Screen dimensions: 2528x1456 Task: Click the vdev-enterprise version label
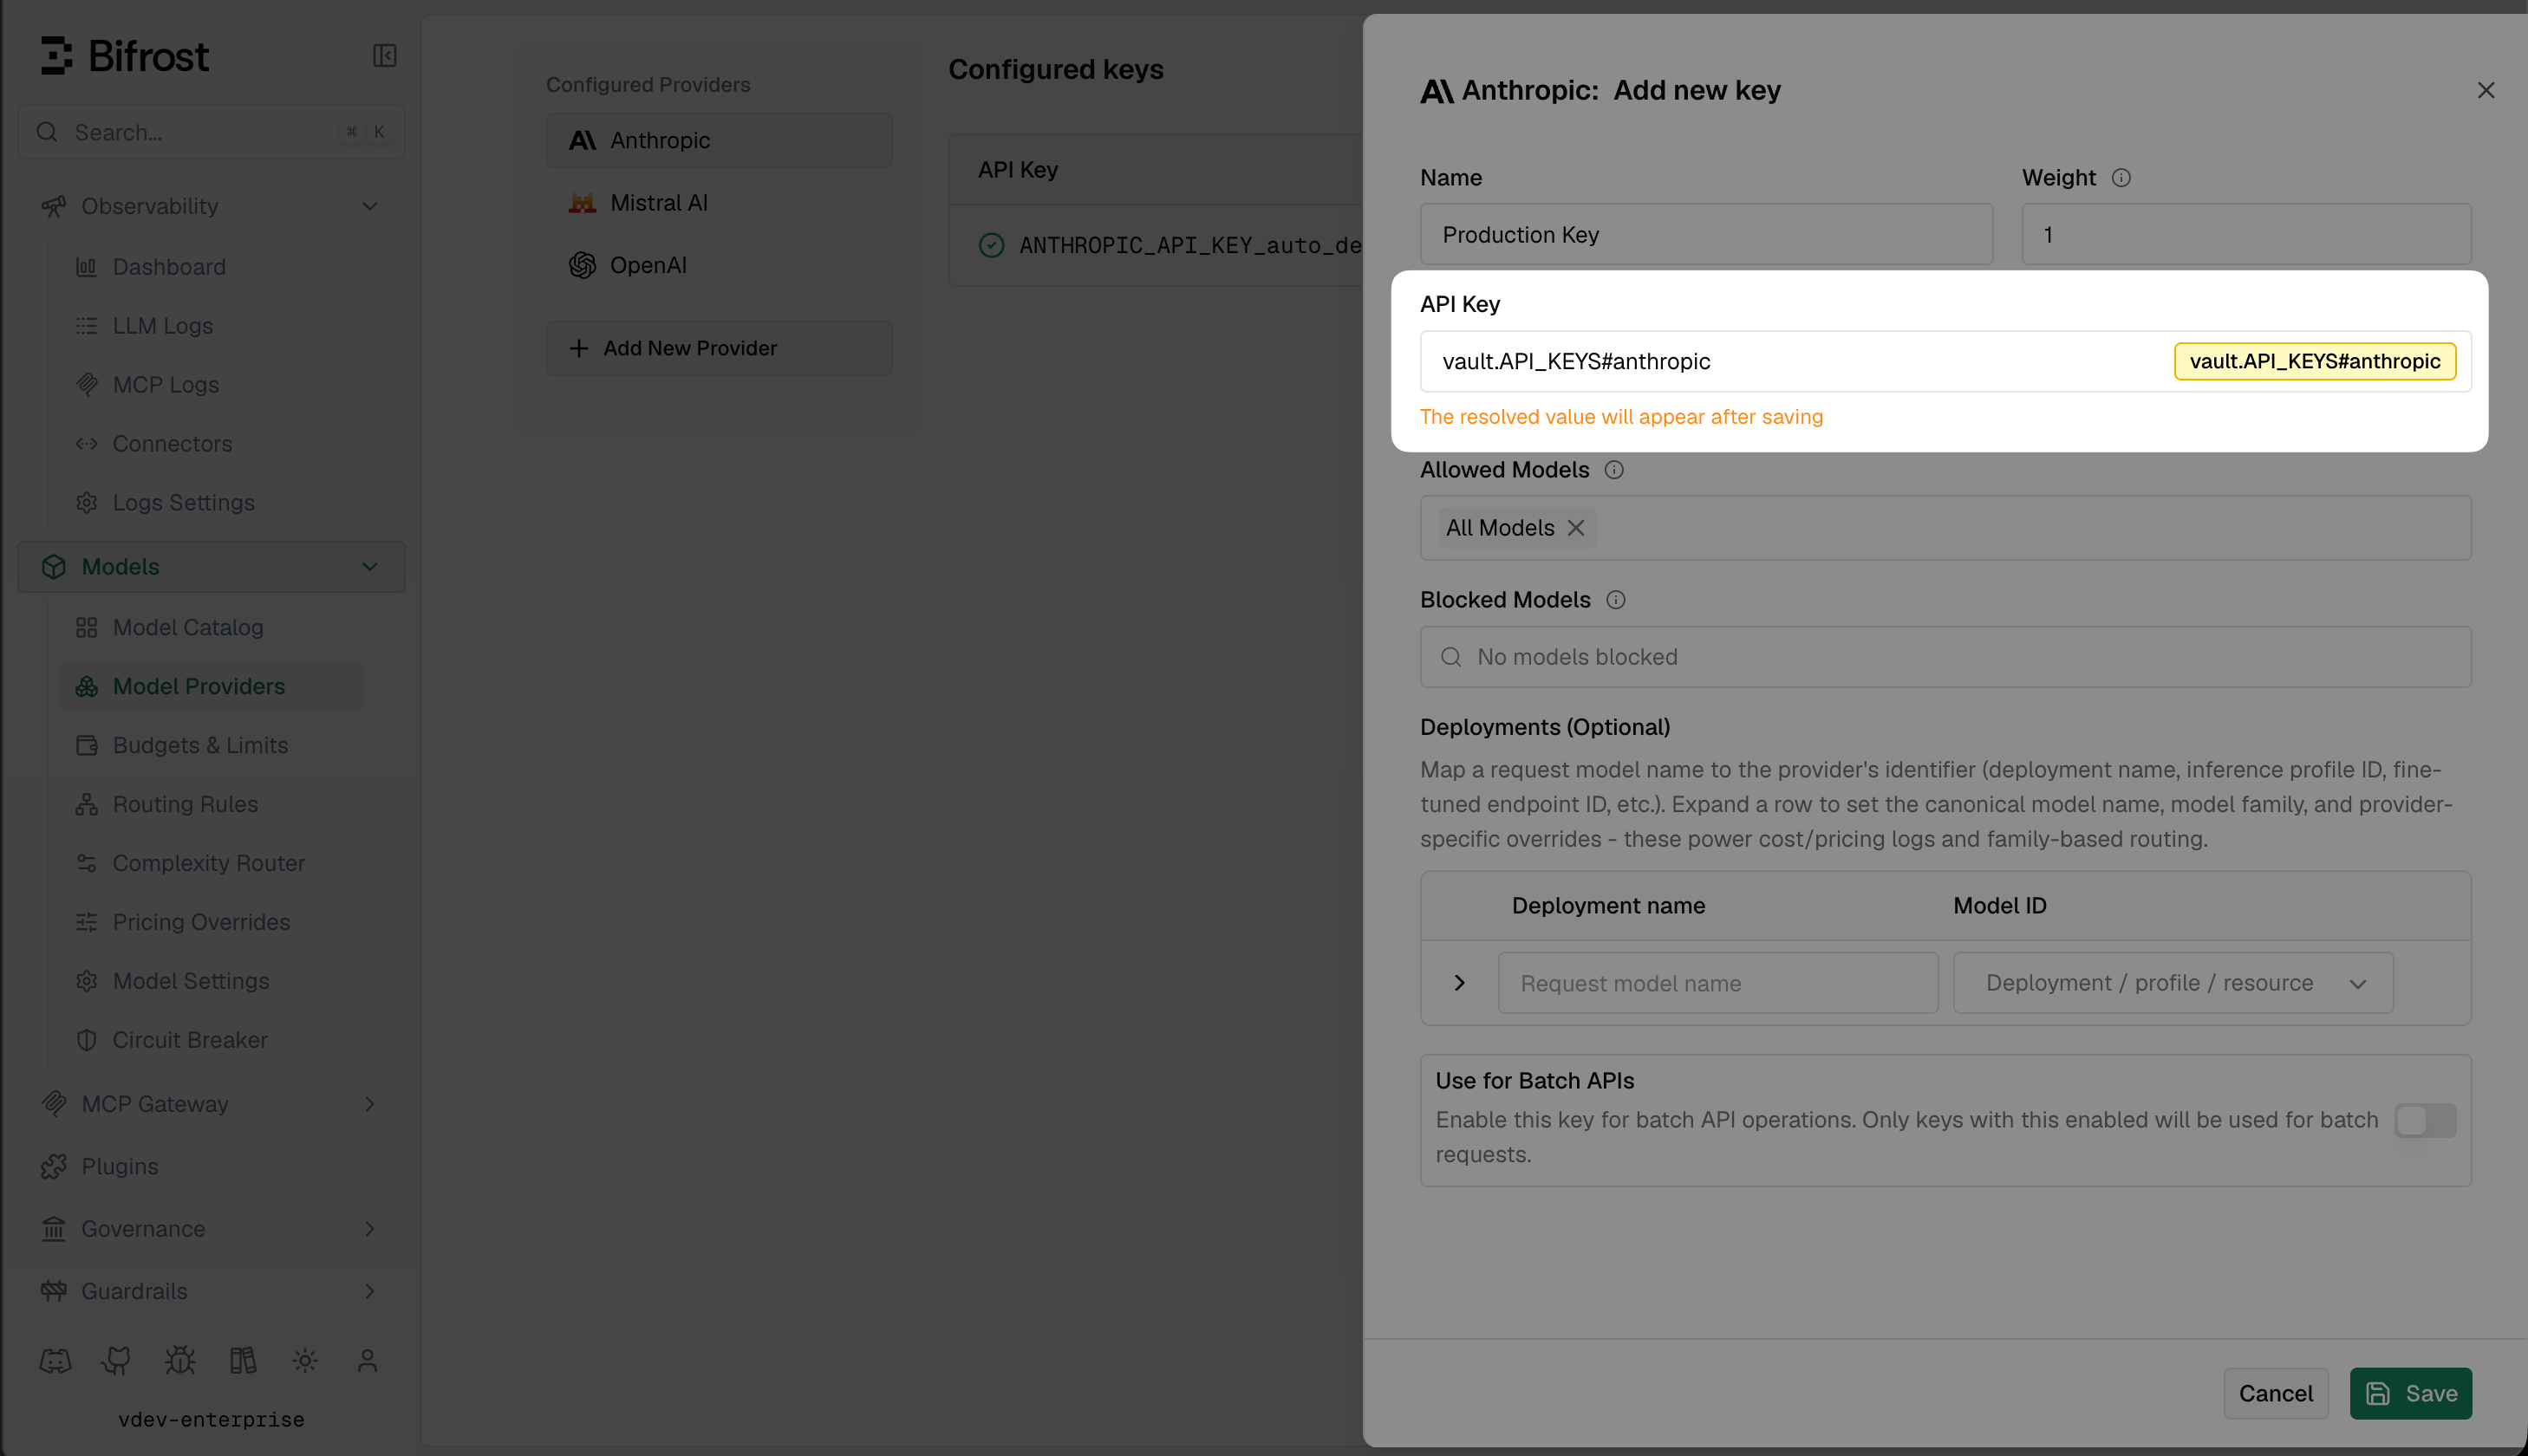tap(211, 1420)
